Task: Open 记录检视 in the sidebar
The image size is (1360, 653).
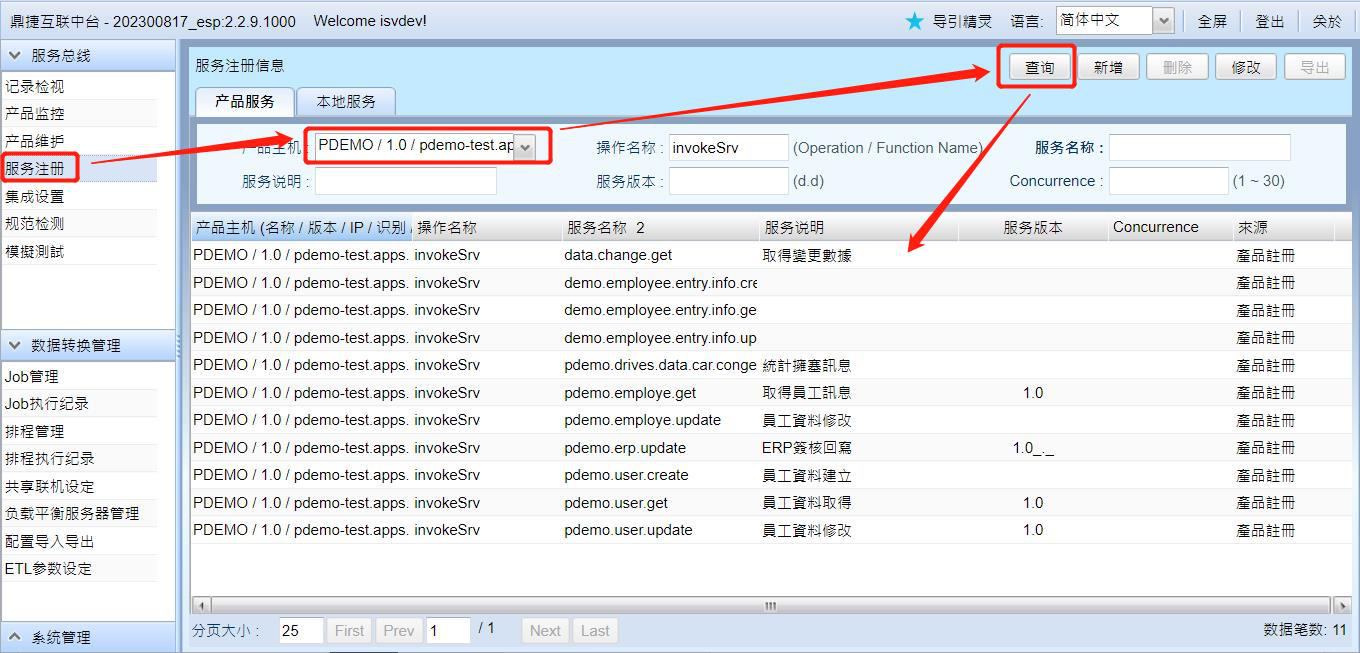Action: click(35, 87)
